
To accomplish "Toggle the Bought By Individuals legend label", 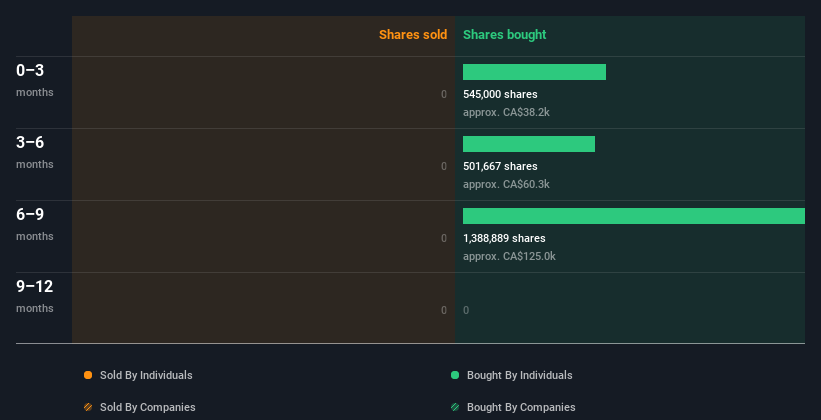I will pos(519,375).
